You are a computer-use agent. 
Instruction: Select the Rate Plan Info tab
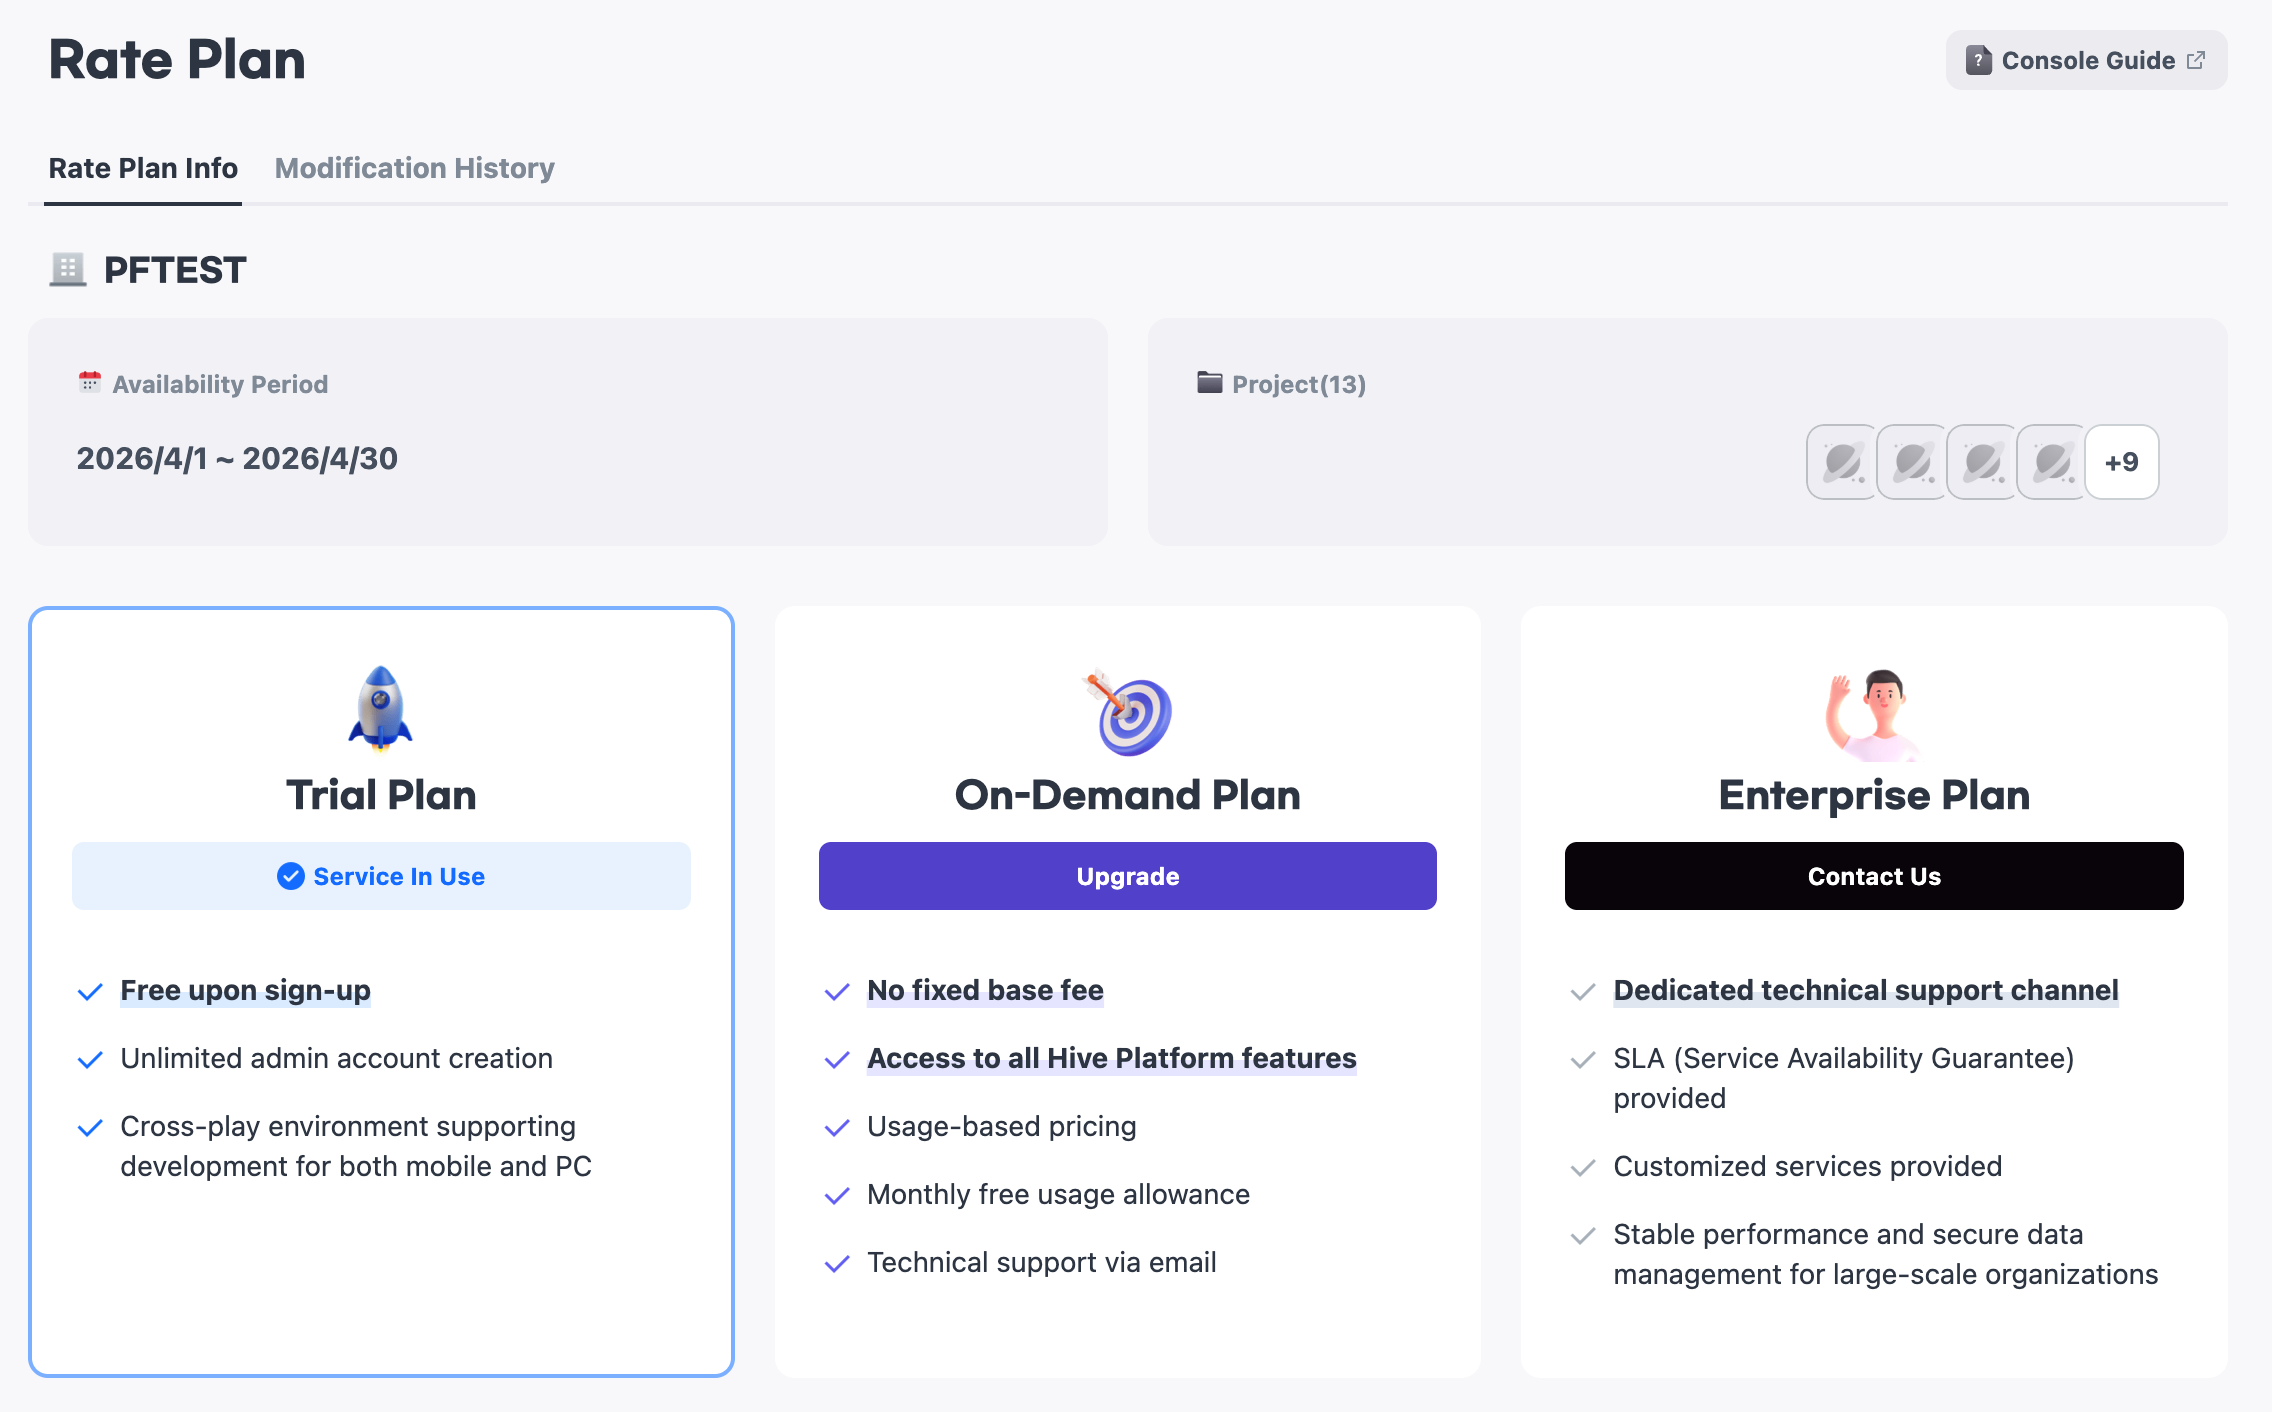[143, 168]
